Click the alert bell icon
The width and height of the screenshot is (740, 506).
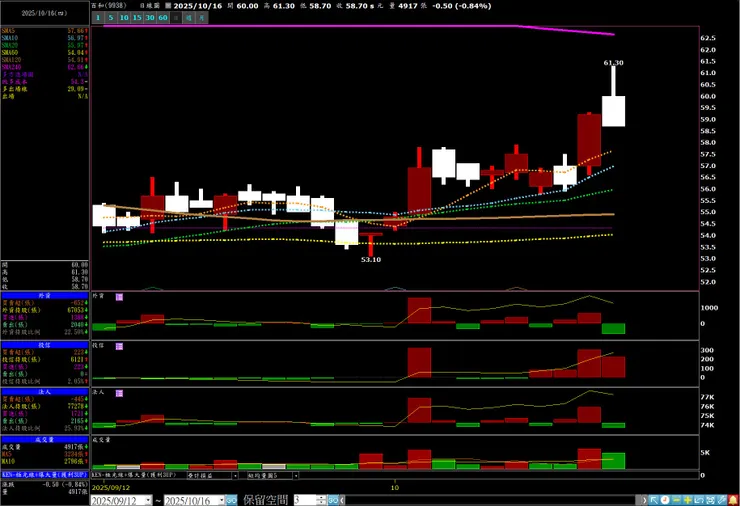click(x=733, y=500)
